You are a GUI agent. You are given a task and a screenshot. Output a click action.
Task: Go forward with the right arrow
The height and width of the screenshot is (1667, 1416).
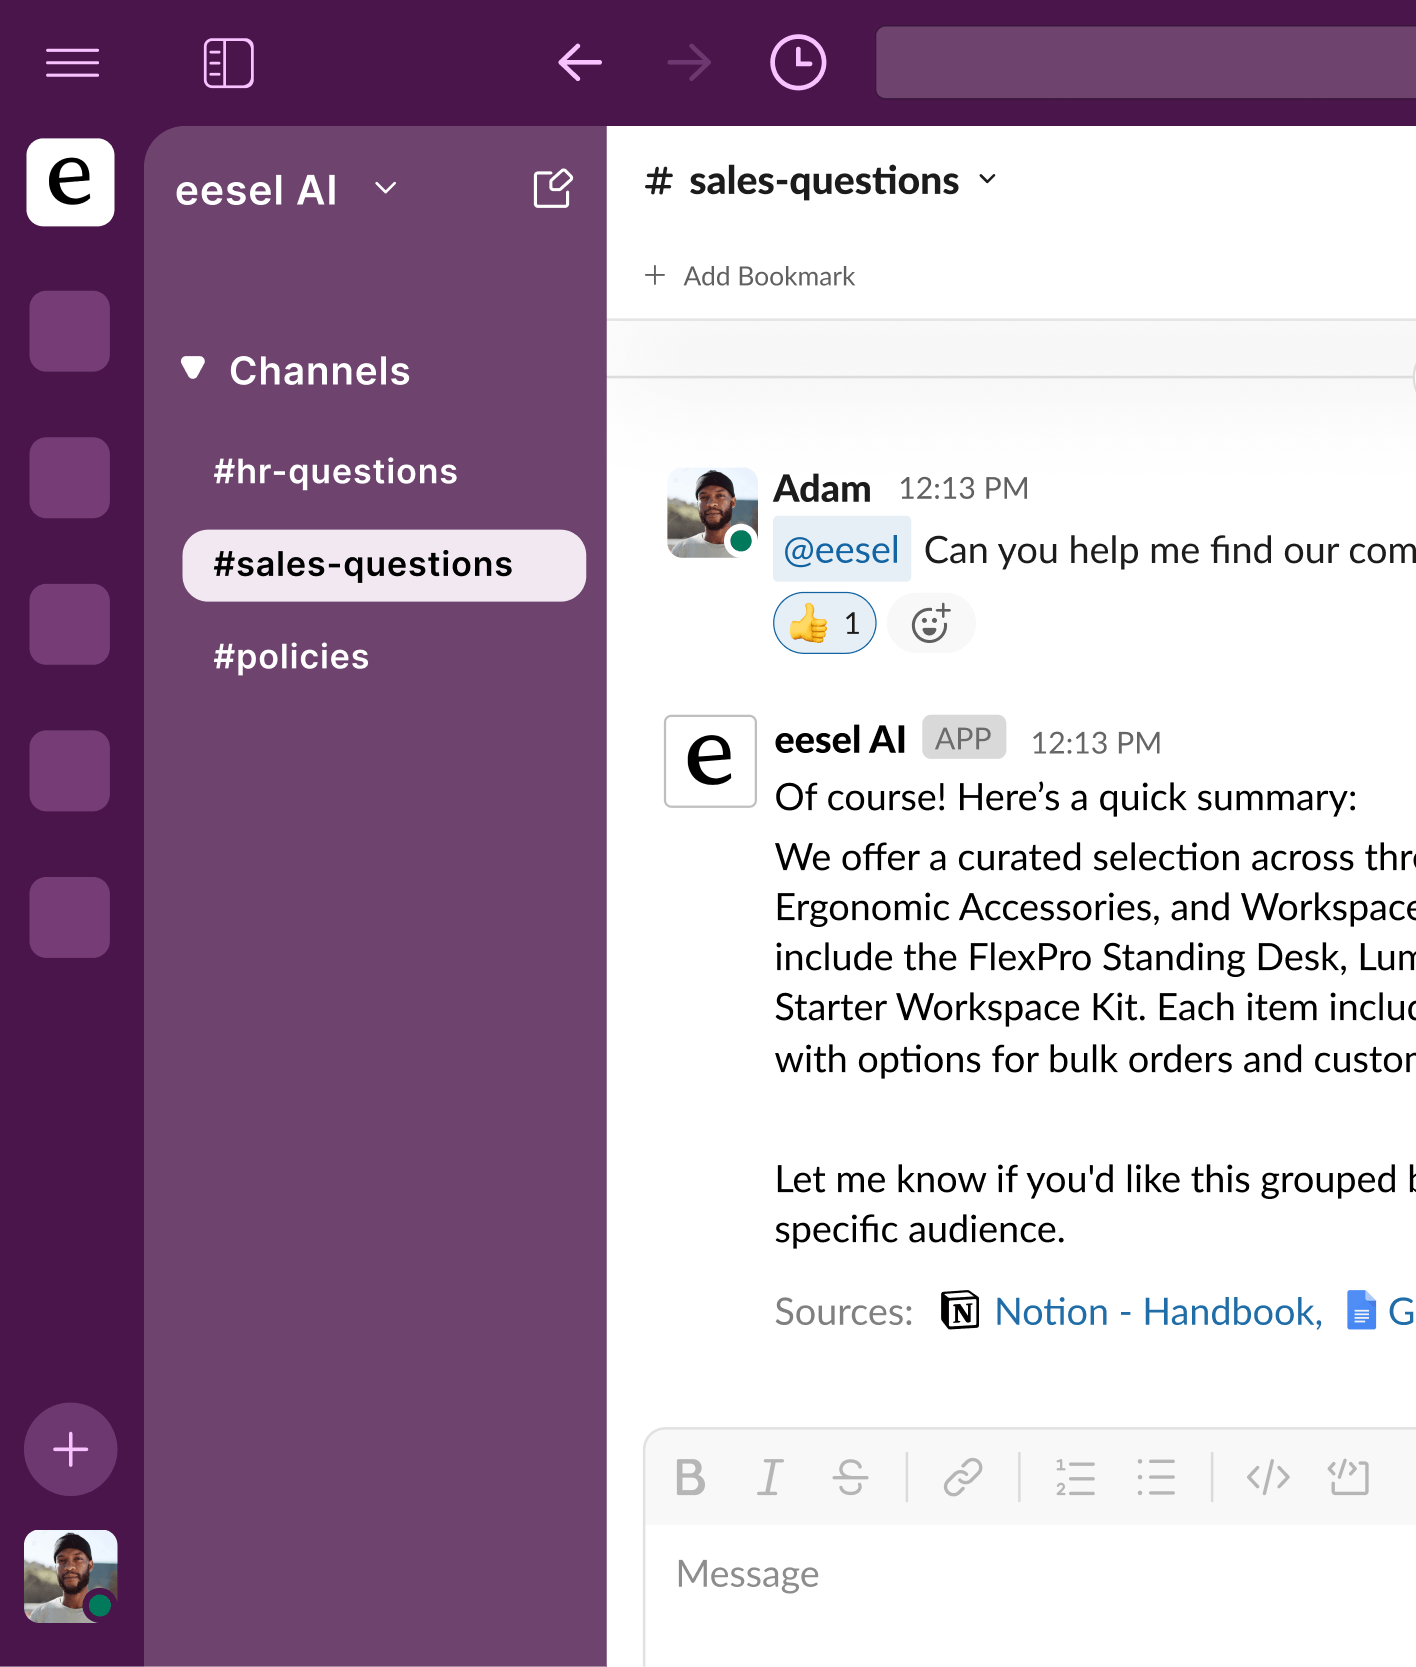pyautogui.click(x=689, y=63)
